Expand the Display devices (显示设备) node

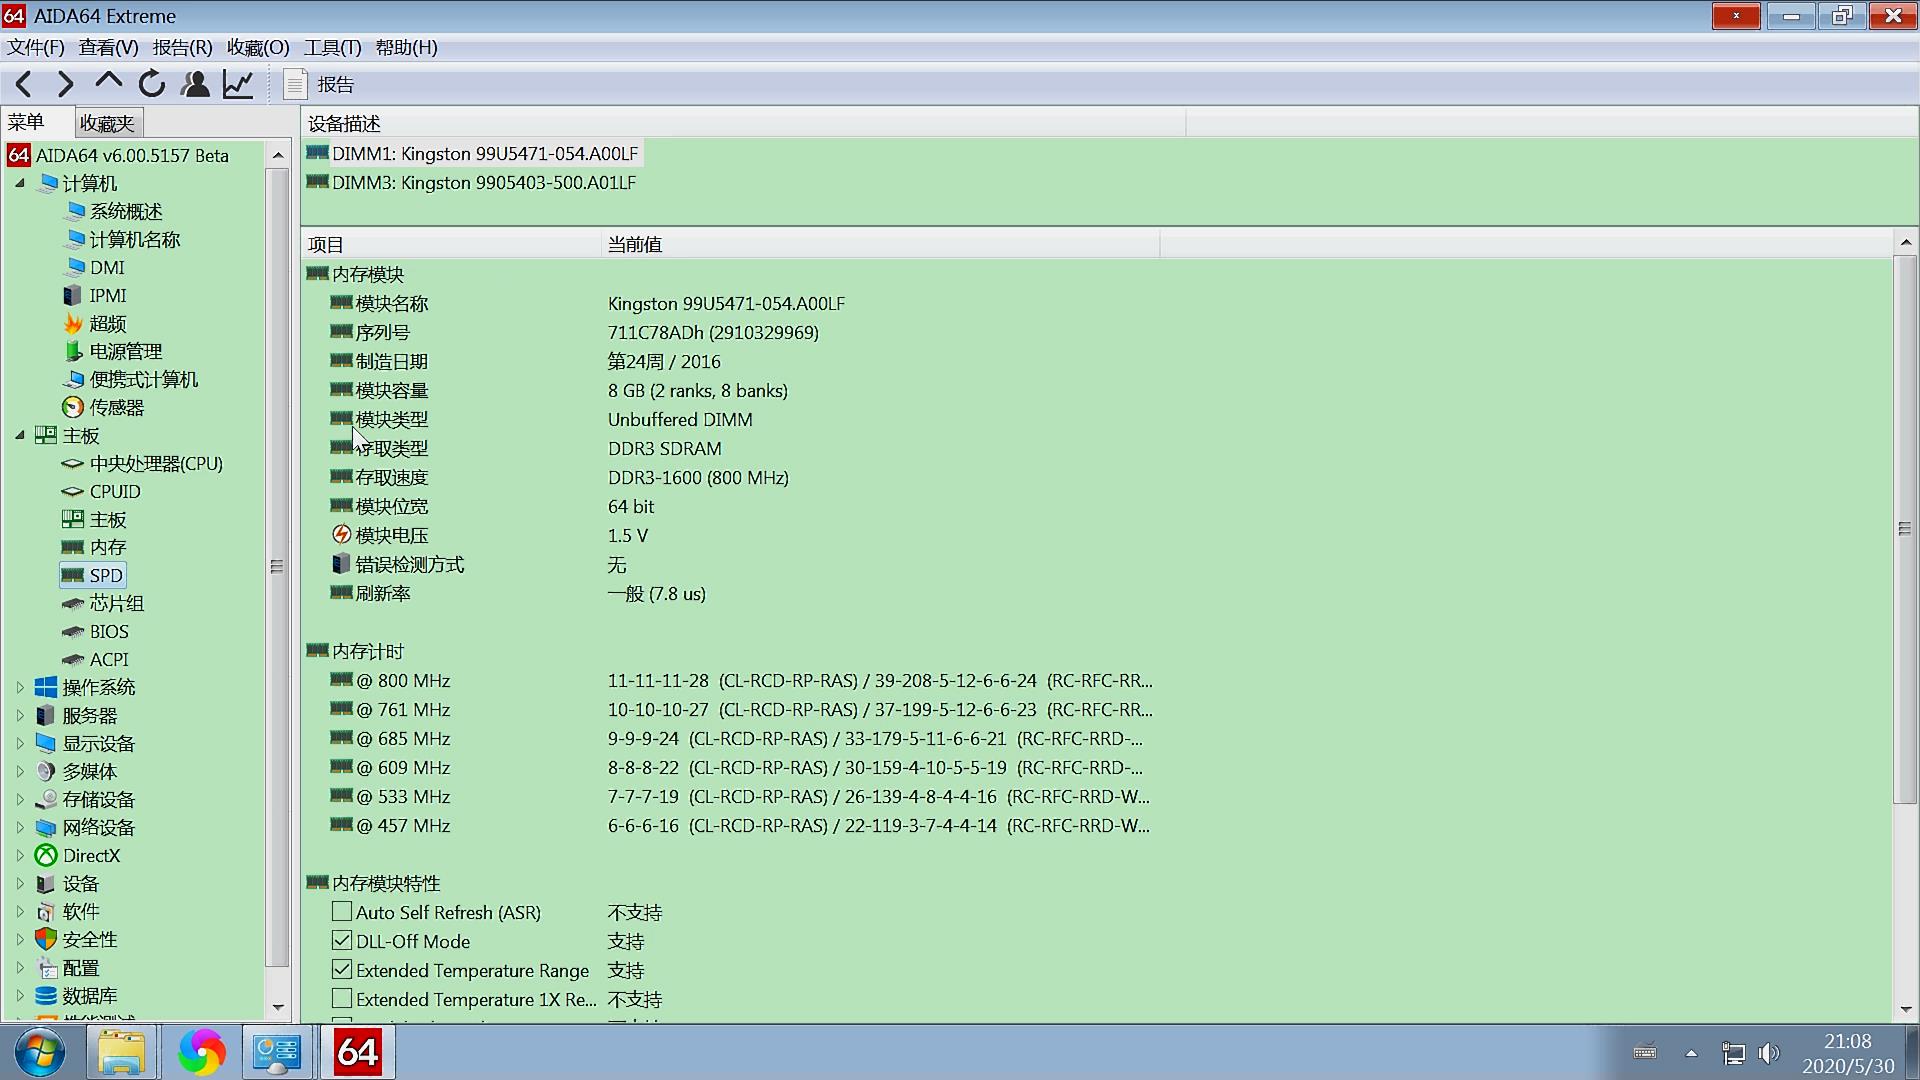point(20,744)
